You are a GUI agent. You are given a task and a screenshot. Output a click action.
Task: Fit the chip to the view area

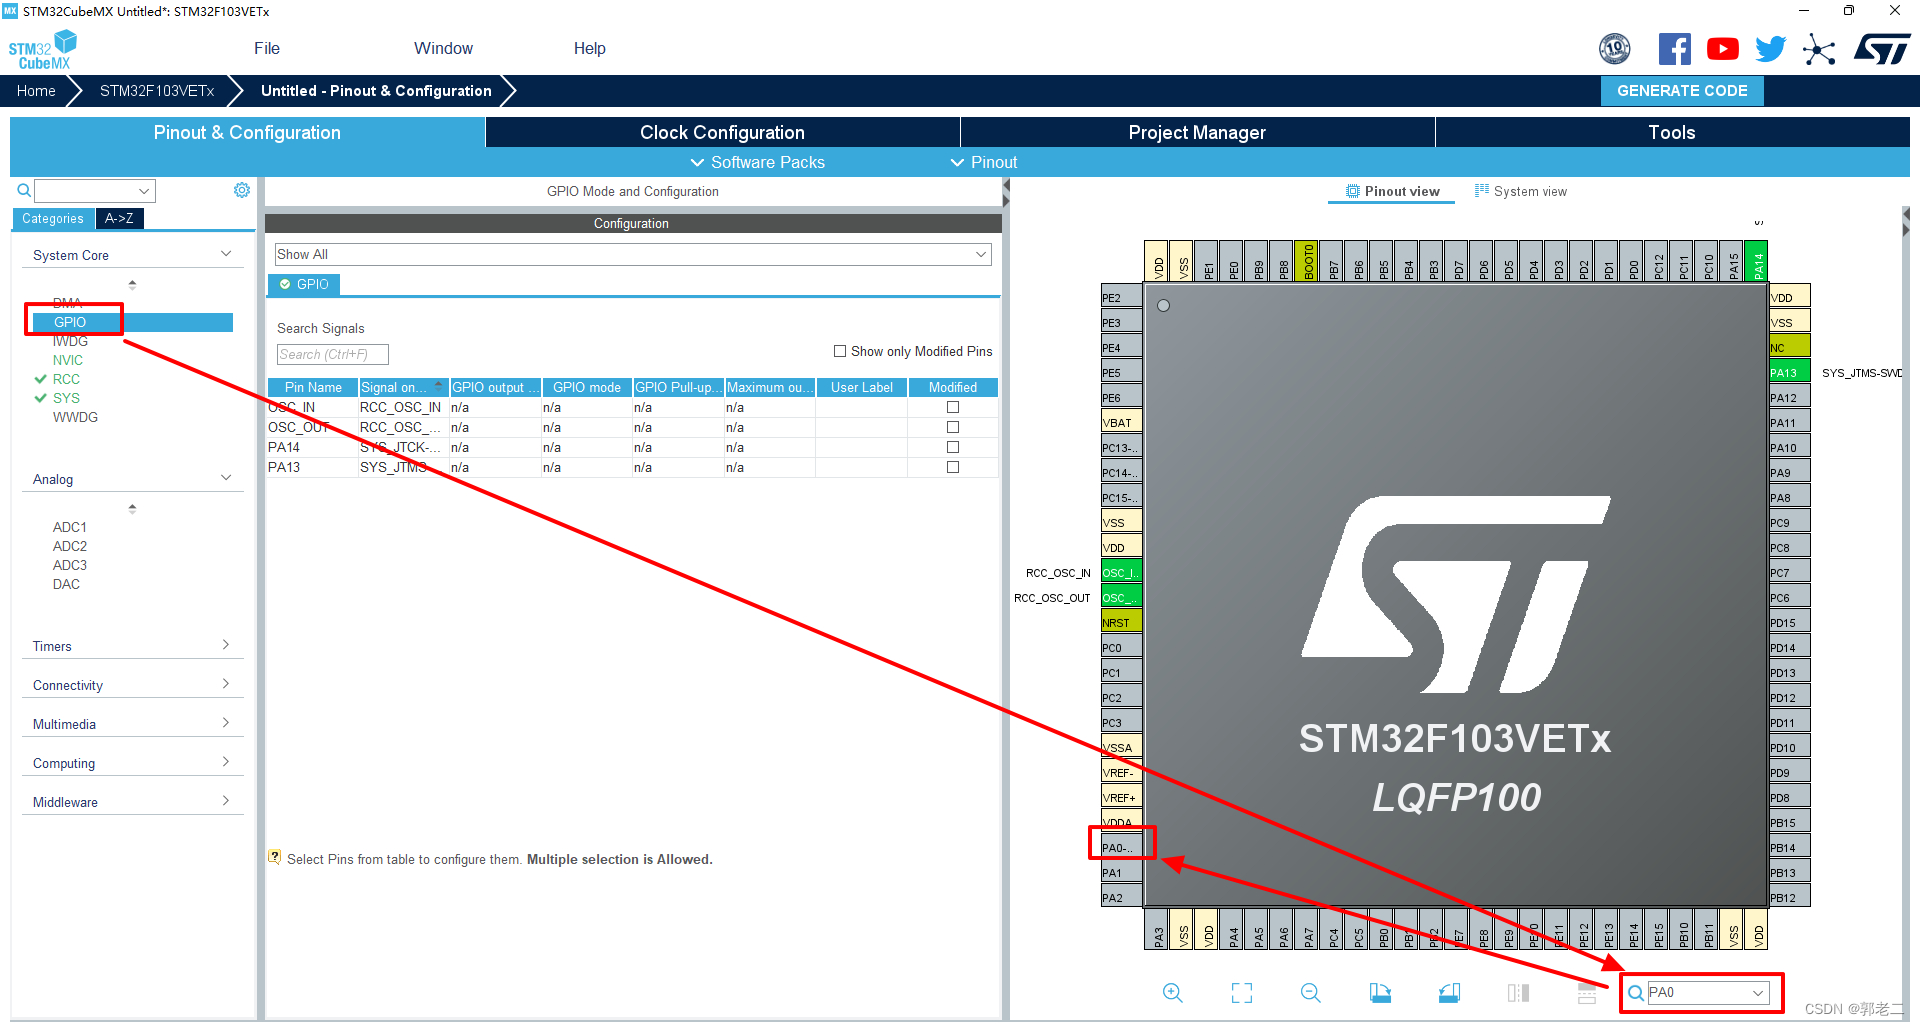click(1242, 993)
